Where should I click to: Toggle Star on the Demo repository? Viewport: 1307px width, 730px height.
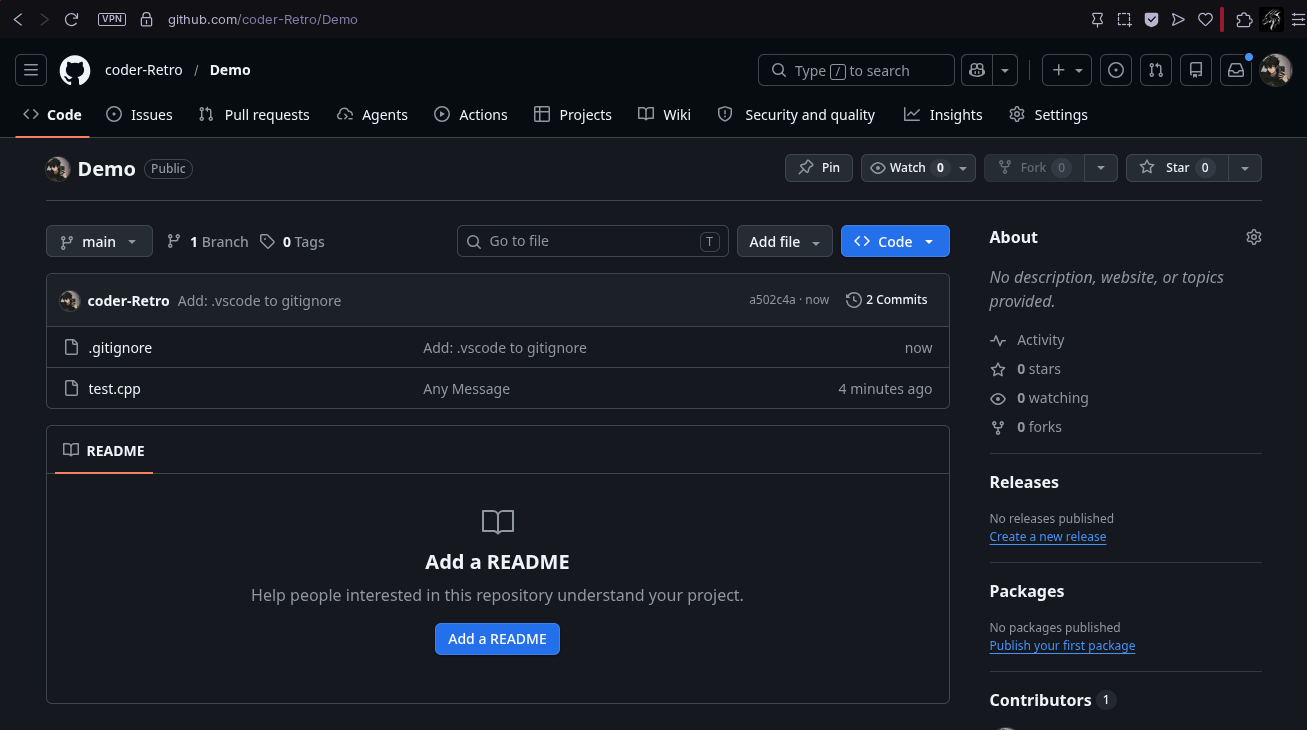click(1177, 168)
